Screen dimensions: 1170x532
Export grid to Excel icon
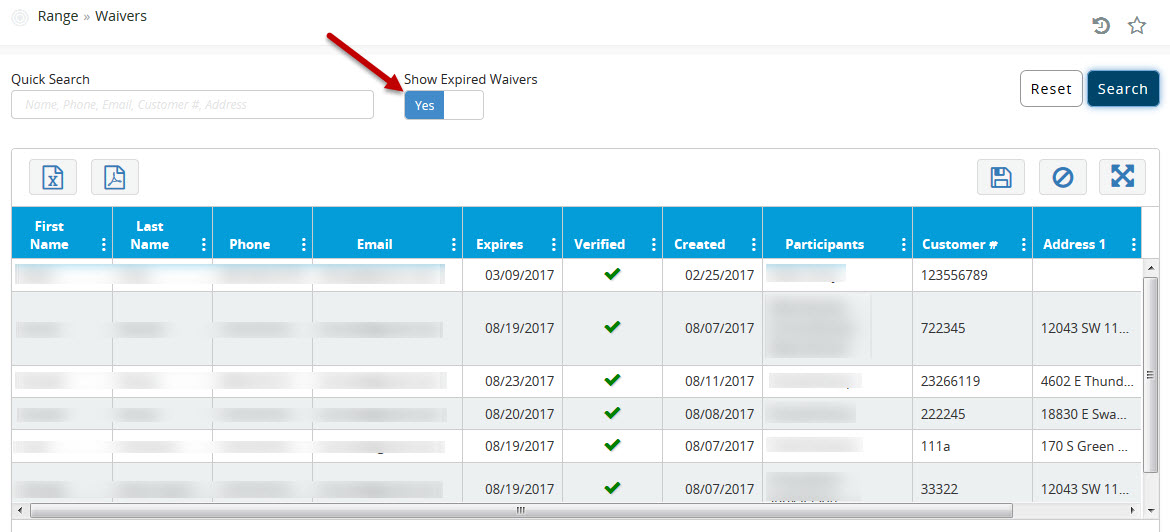[53, 177]
